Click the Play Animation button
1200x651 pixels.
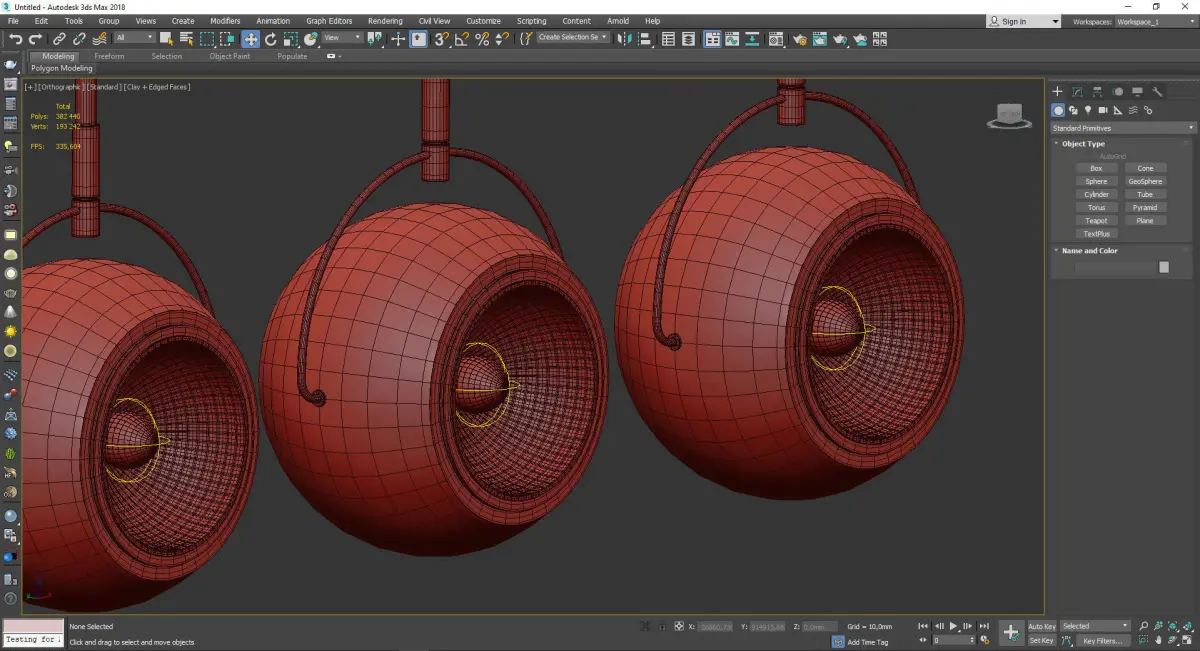tap(954, 626)
